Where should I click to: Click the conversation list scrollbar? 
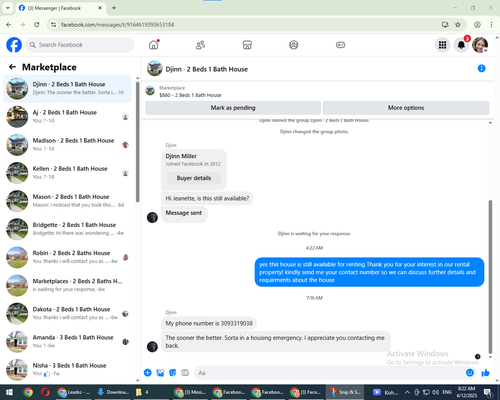(137, 142)
